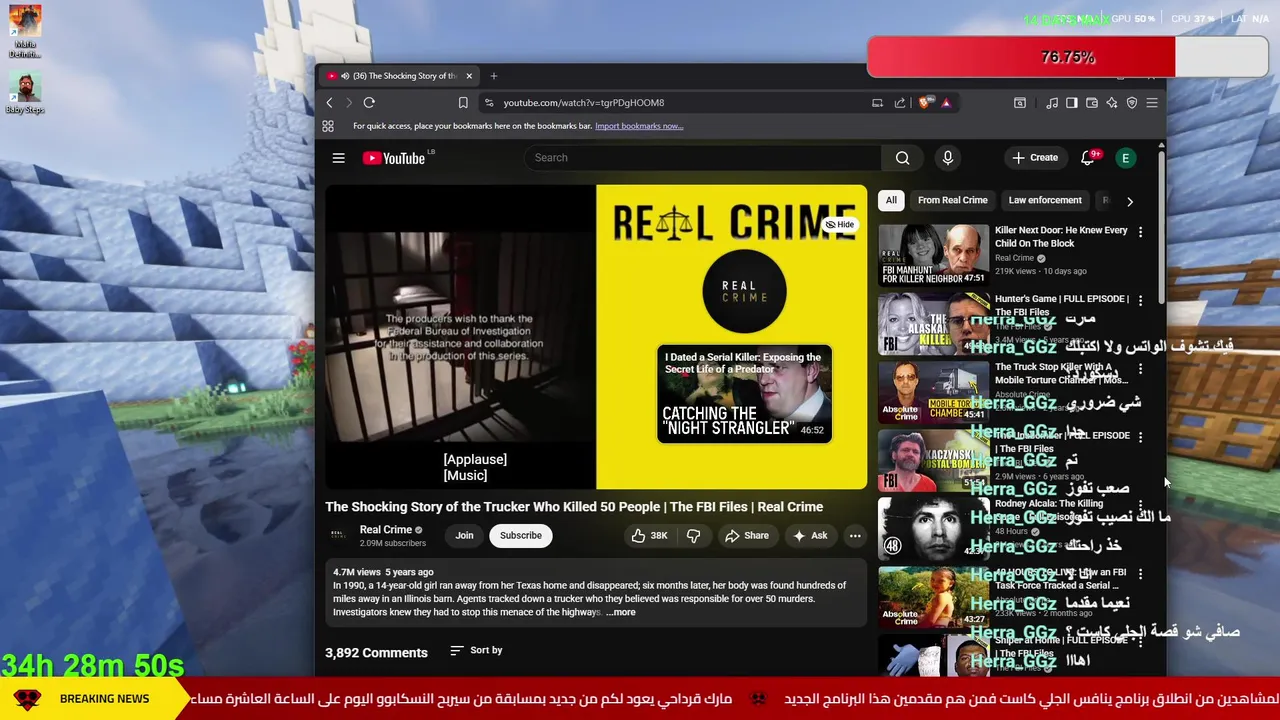Toggle the browser sidebar panel
The width and height of the screenshot is (1280, 720).
(1071, 103)
